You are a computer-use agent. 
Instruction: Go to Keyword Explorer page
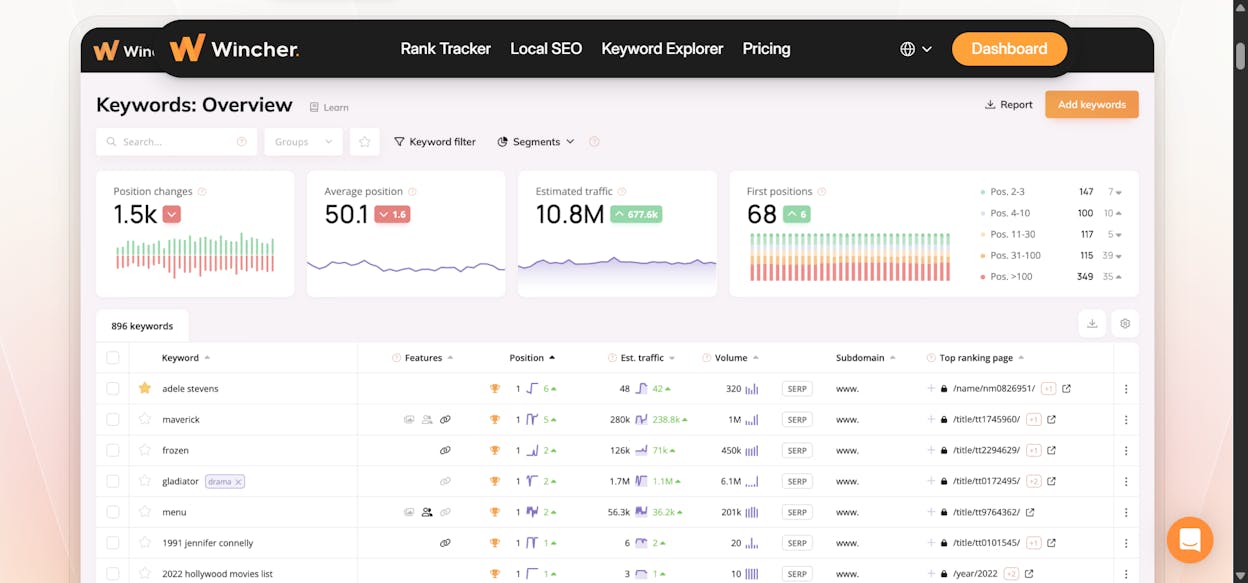(x=662, y=48)
